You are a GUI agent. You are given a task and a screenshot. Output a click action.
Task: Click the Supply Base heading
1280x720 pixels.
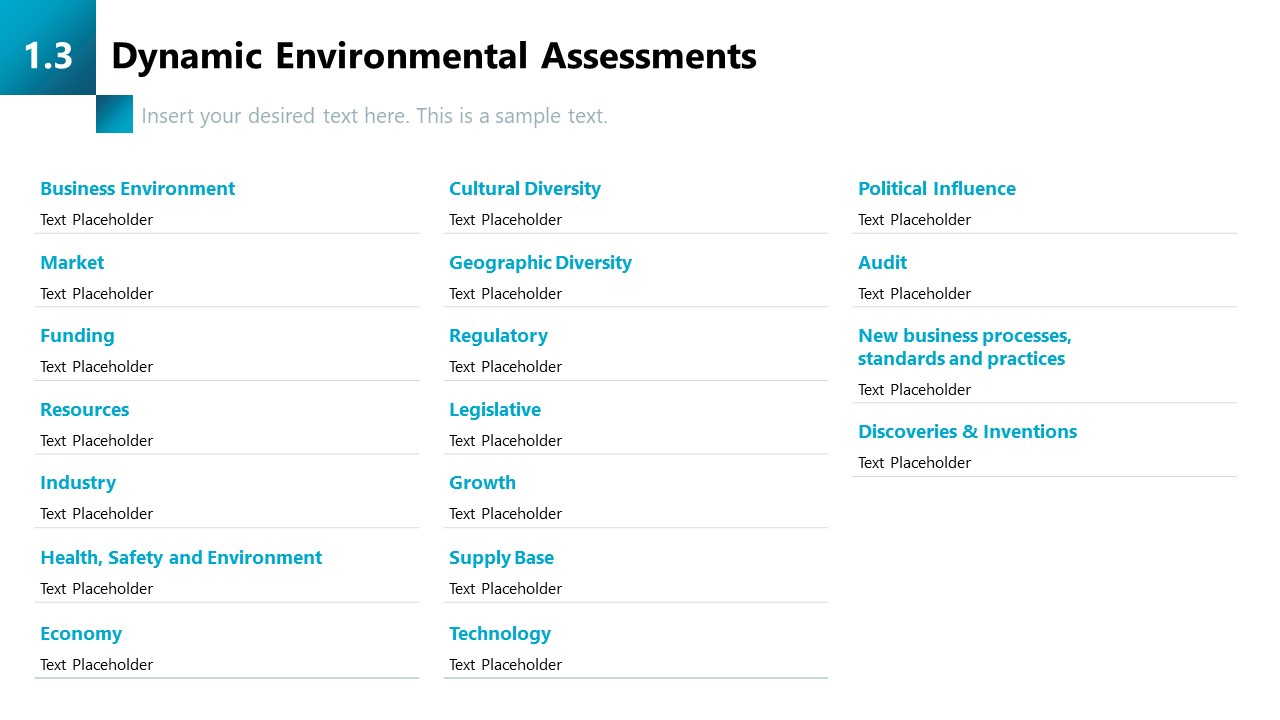(501, 558)
